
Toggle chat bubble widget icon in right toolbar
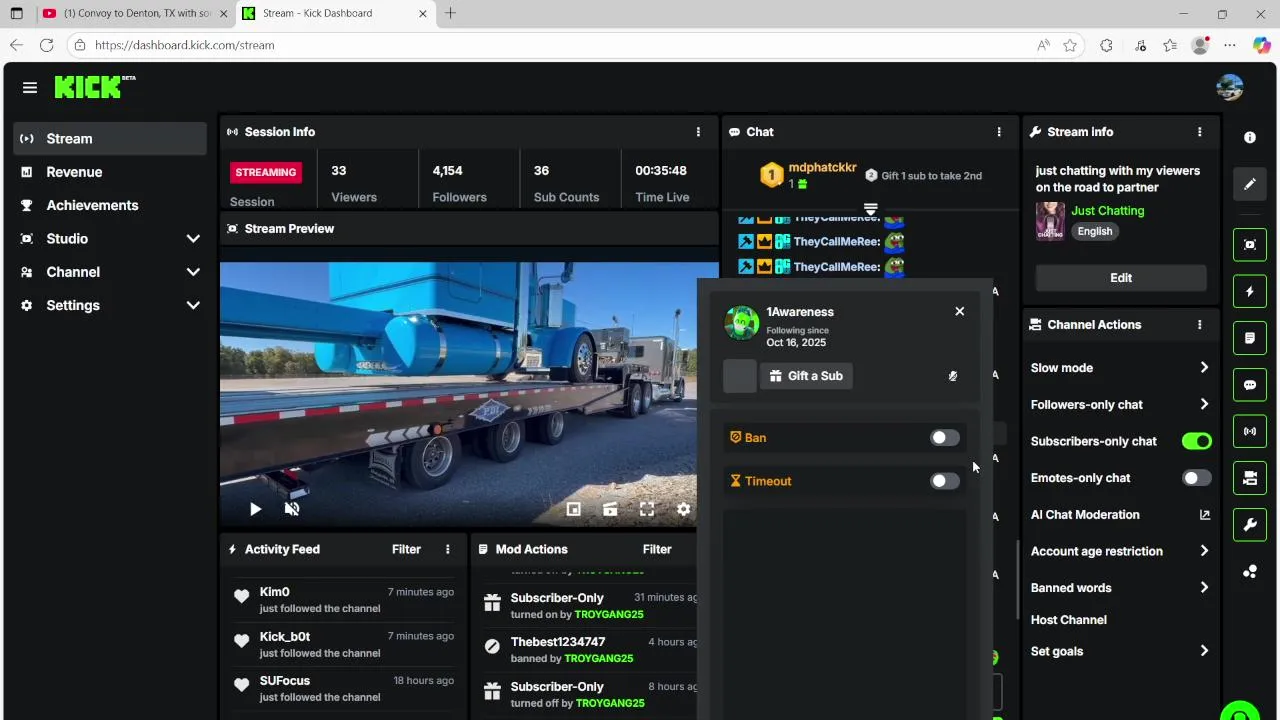tap(1250, 385)
